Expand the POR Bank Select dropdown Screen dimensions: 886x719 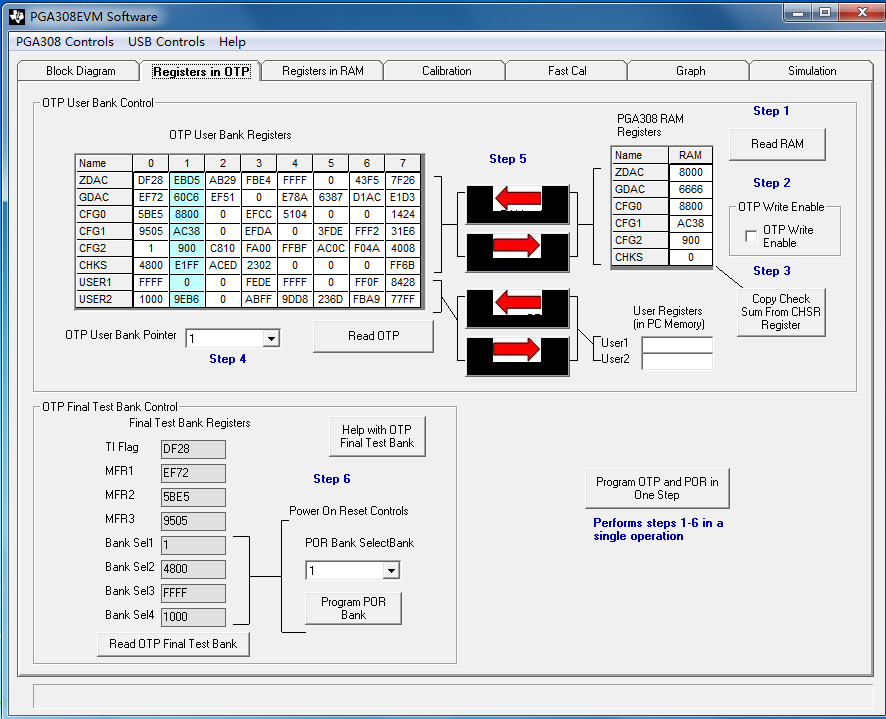pos(391,571)
